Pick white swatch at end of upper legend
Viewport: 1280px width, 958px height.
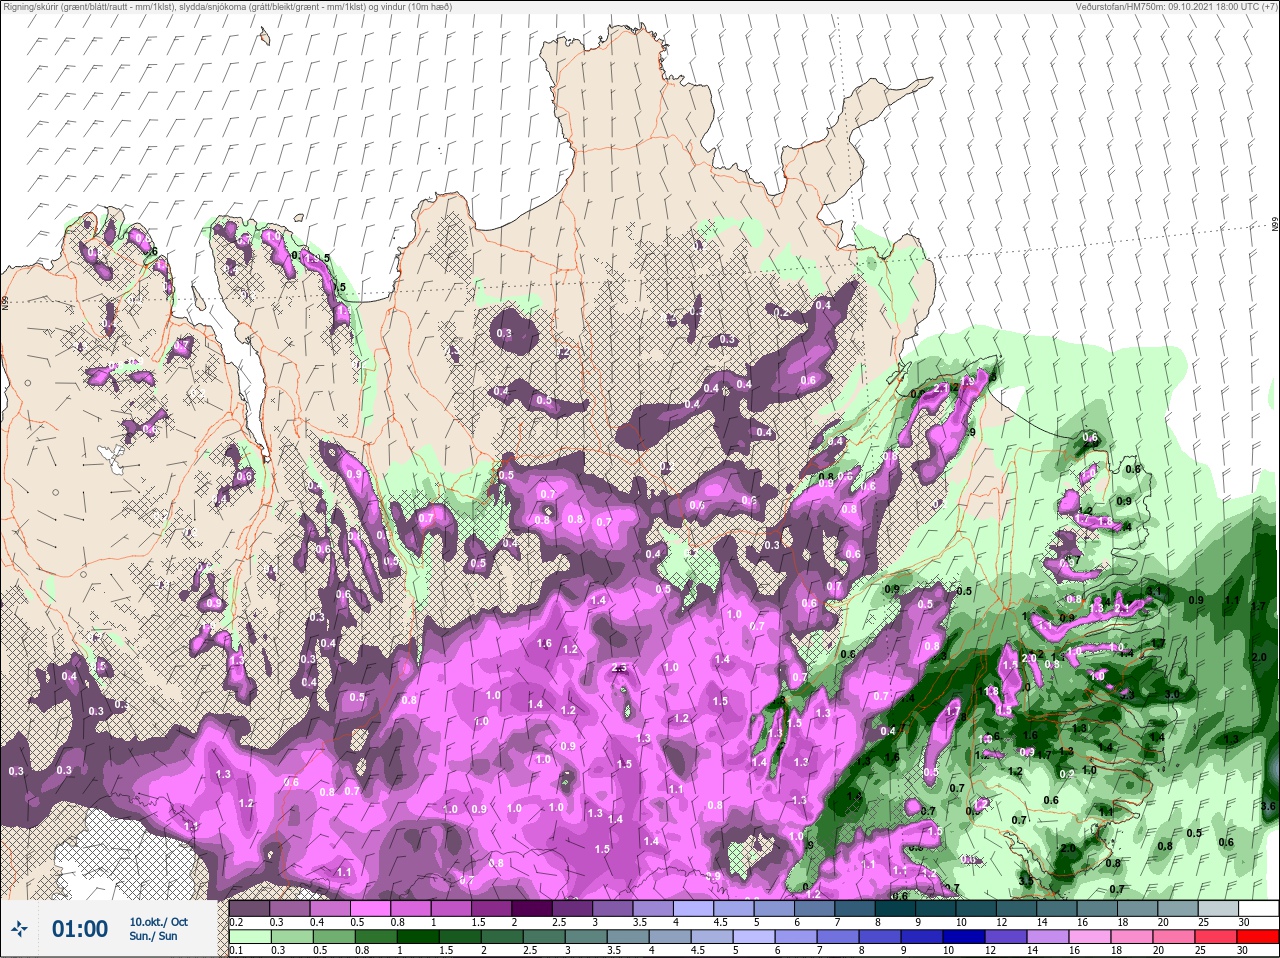coord(1260,909)
